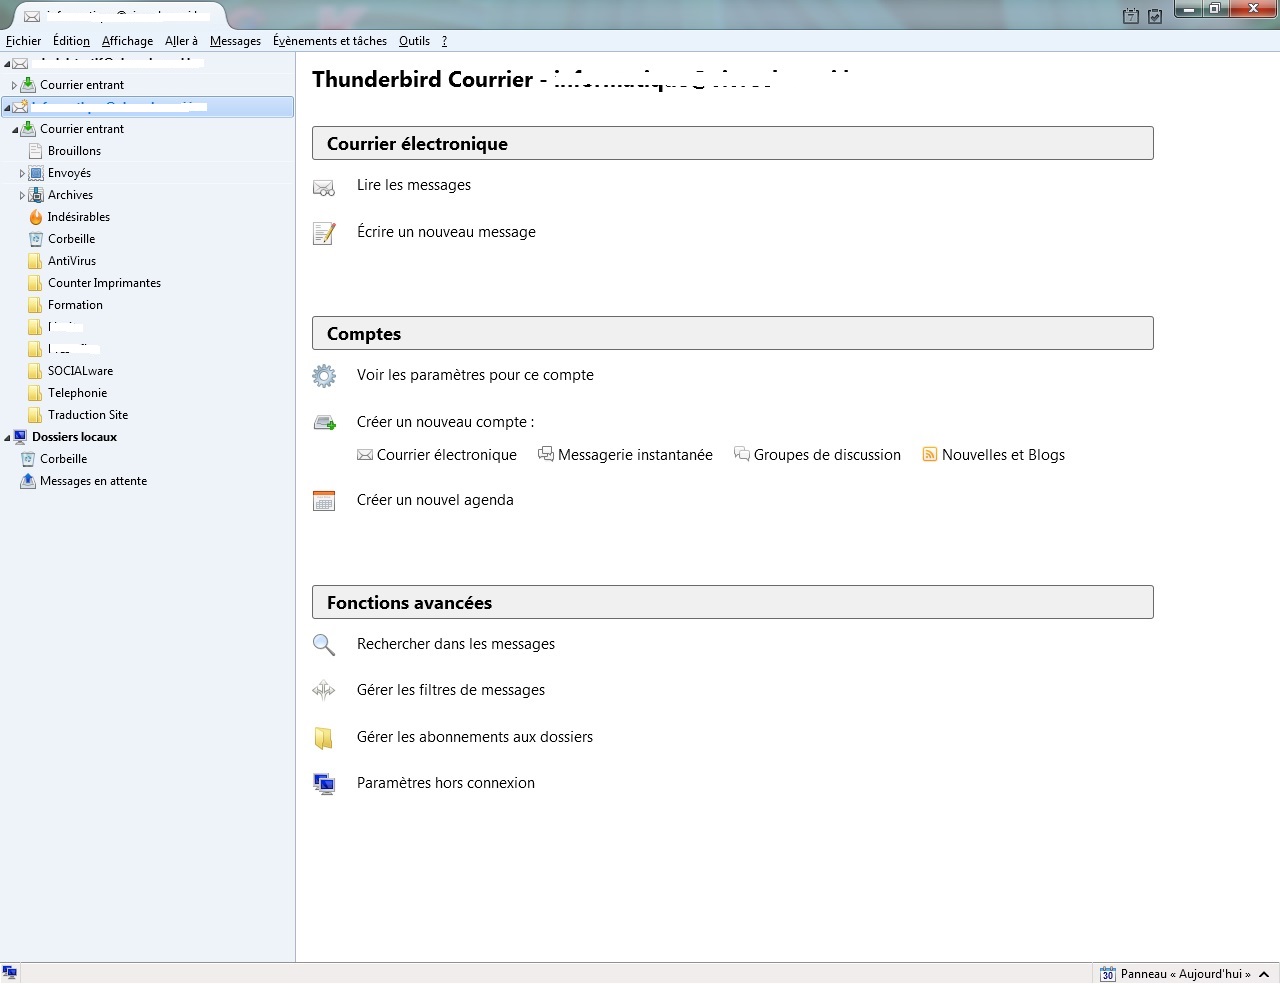The width and height of the screenshot is (1280, 984).
Task: Click the Nouvelles et Blogs link text
Action: [1003, 455]
